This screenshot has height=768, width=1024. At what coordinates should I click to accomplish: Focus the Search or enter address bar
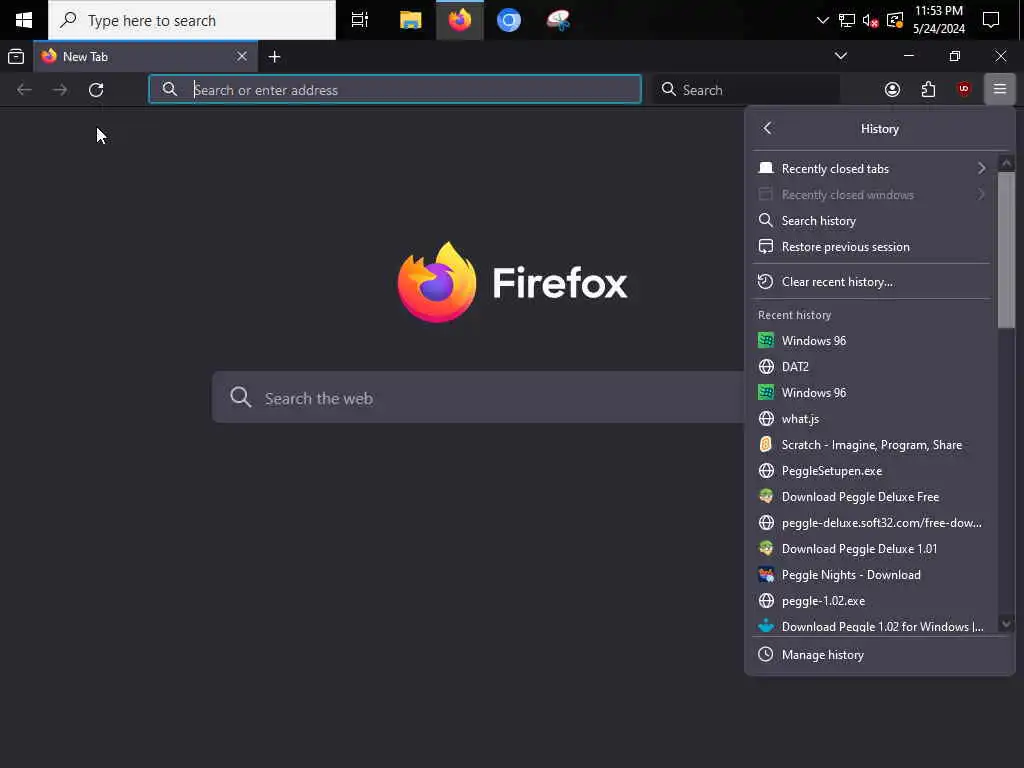(x=395, y=89)
